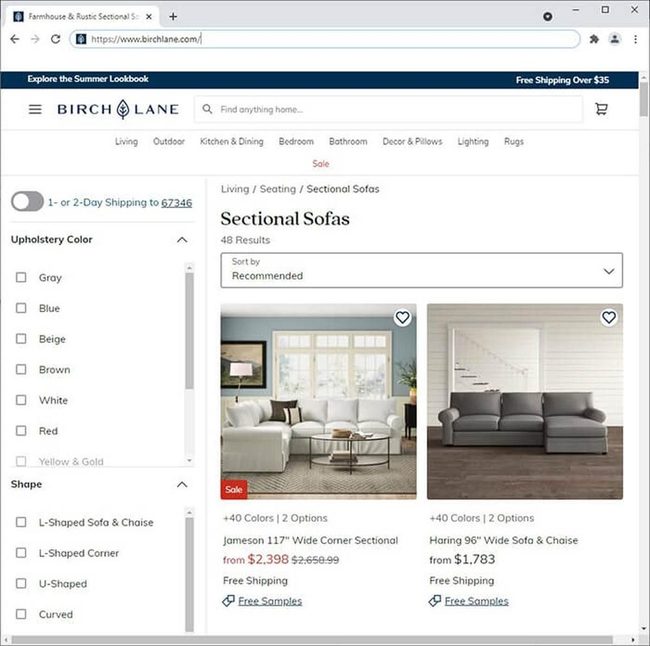650x646 pixels.
Task: Click Free Samples link under Jameson sectional
Action: 270,601
